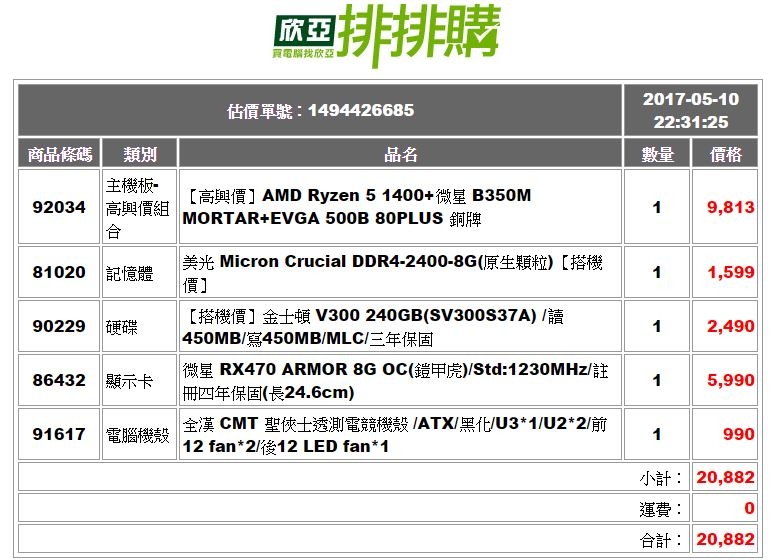778x560 pixels.
Task: Select barcode 91617
Action: [59, 435]
